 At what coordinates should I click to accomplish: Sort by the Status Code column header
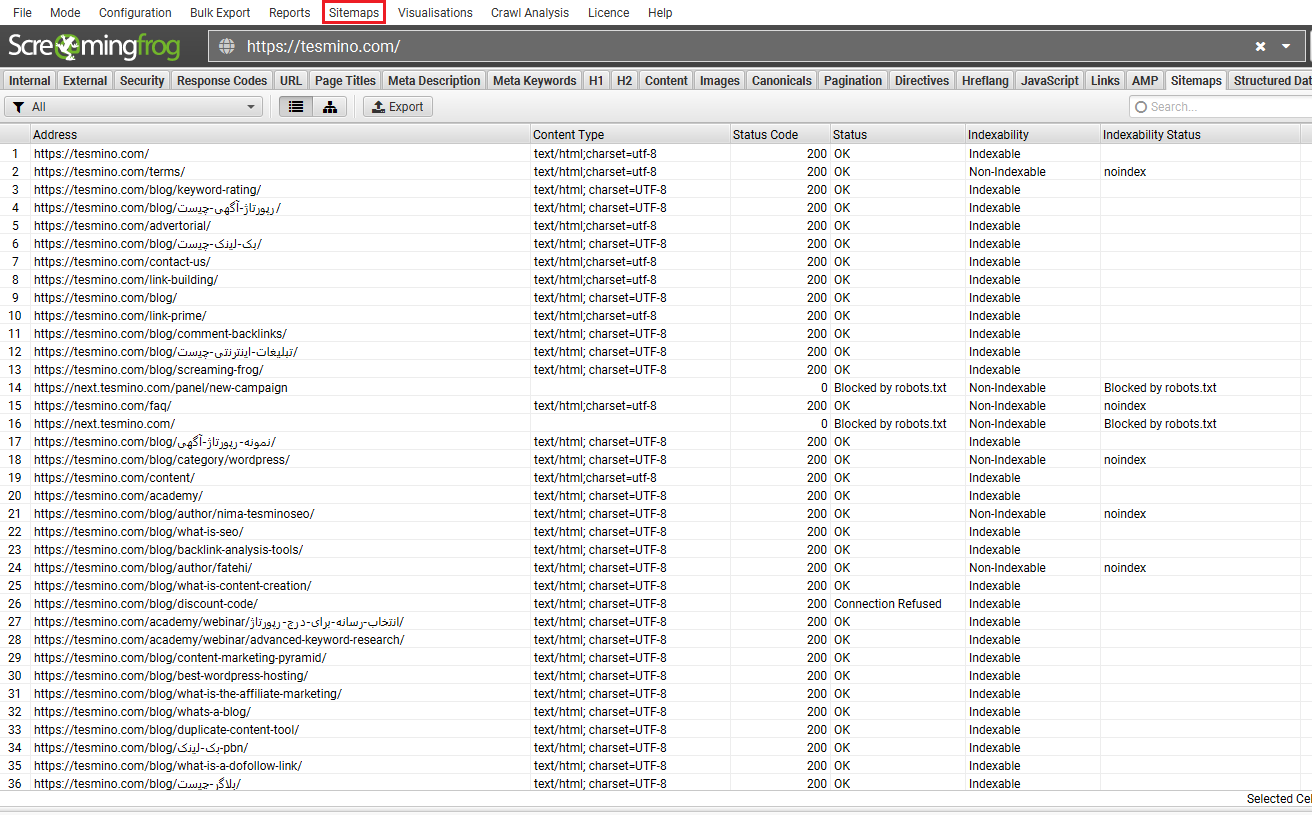(780, 134)
